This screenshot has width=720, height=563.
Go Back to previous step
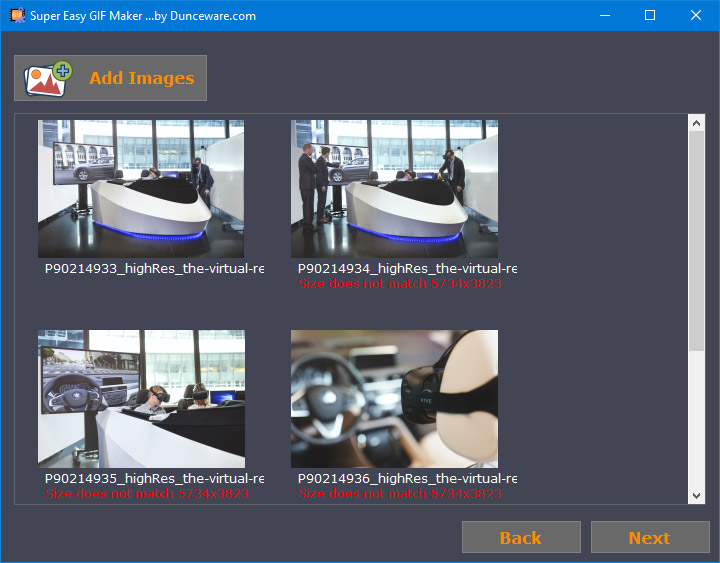pyautogui.click(x=521, y=537)
